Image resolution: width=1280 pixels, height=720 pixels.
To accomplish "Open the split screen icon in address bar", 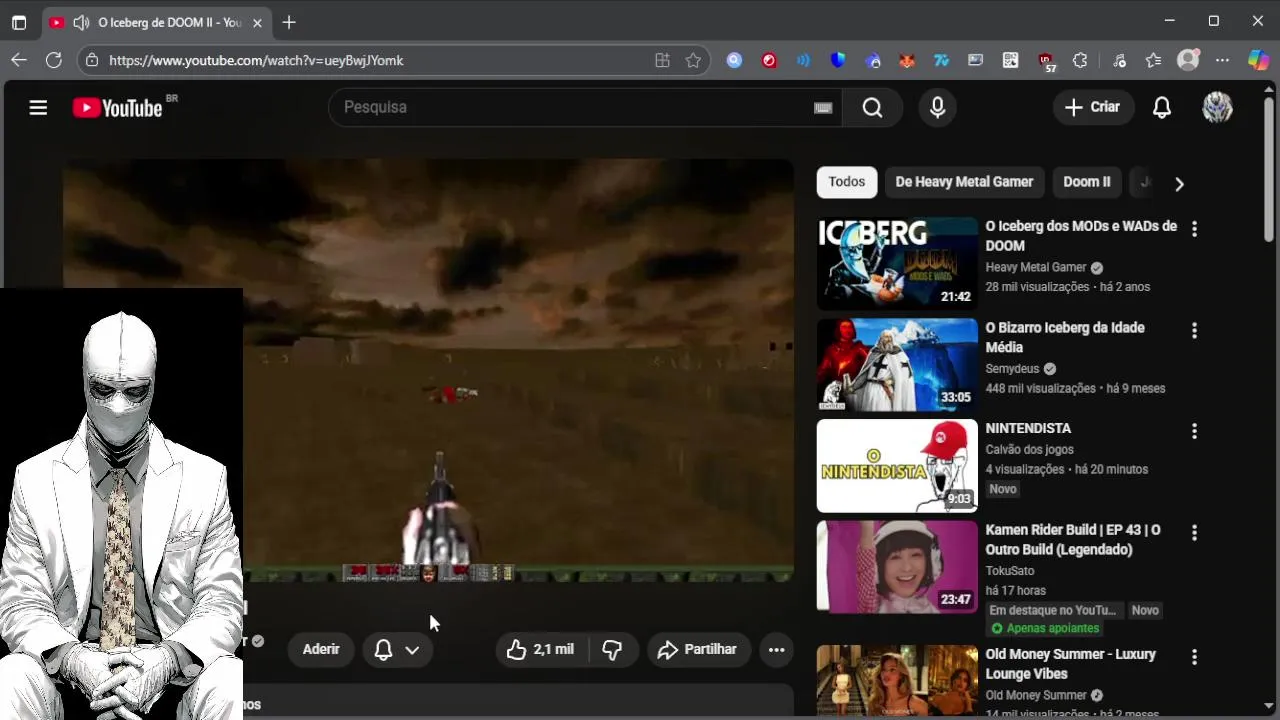I will click(662, 60).
